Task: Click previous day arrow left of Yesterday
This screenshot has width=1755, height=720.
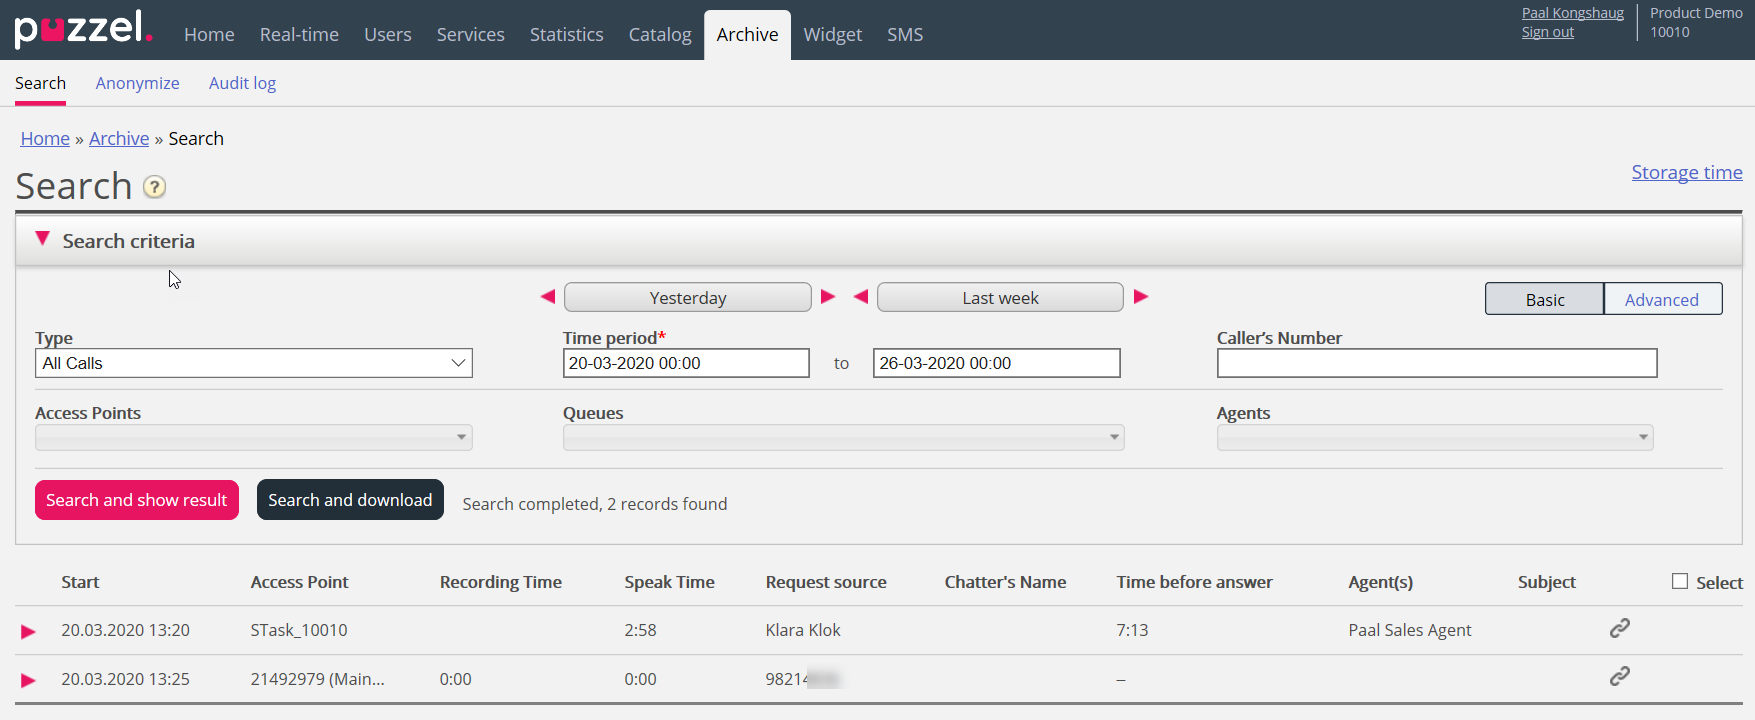Action: 547,297
